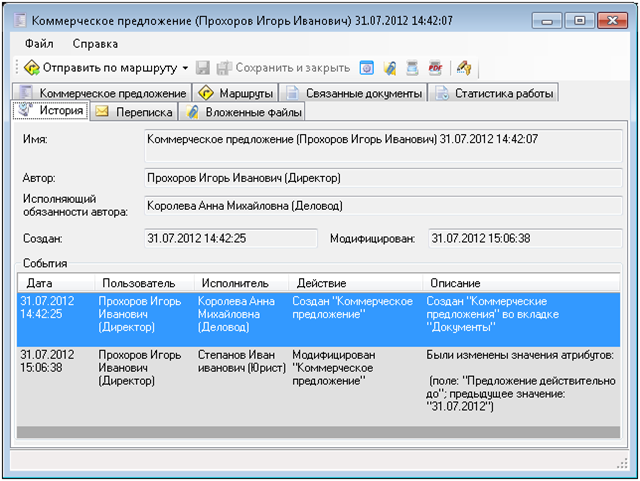Open the 'Статистика работы' tab
This screenshot has width=640, height=481.
point(493,93)
